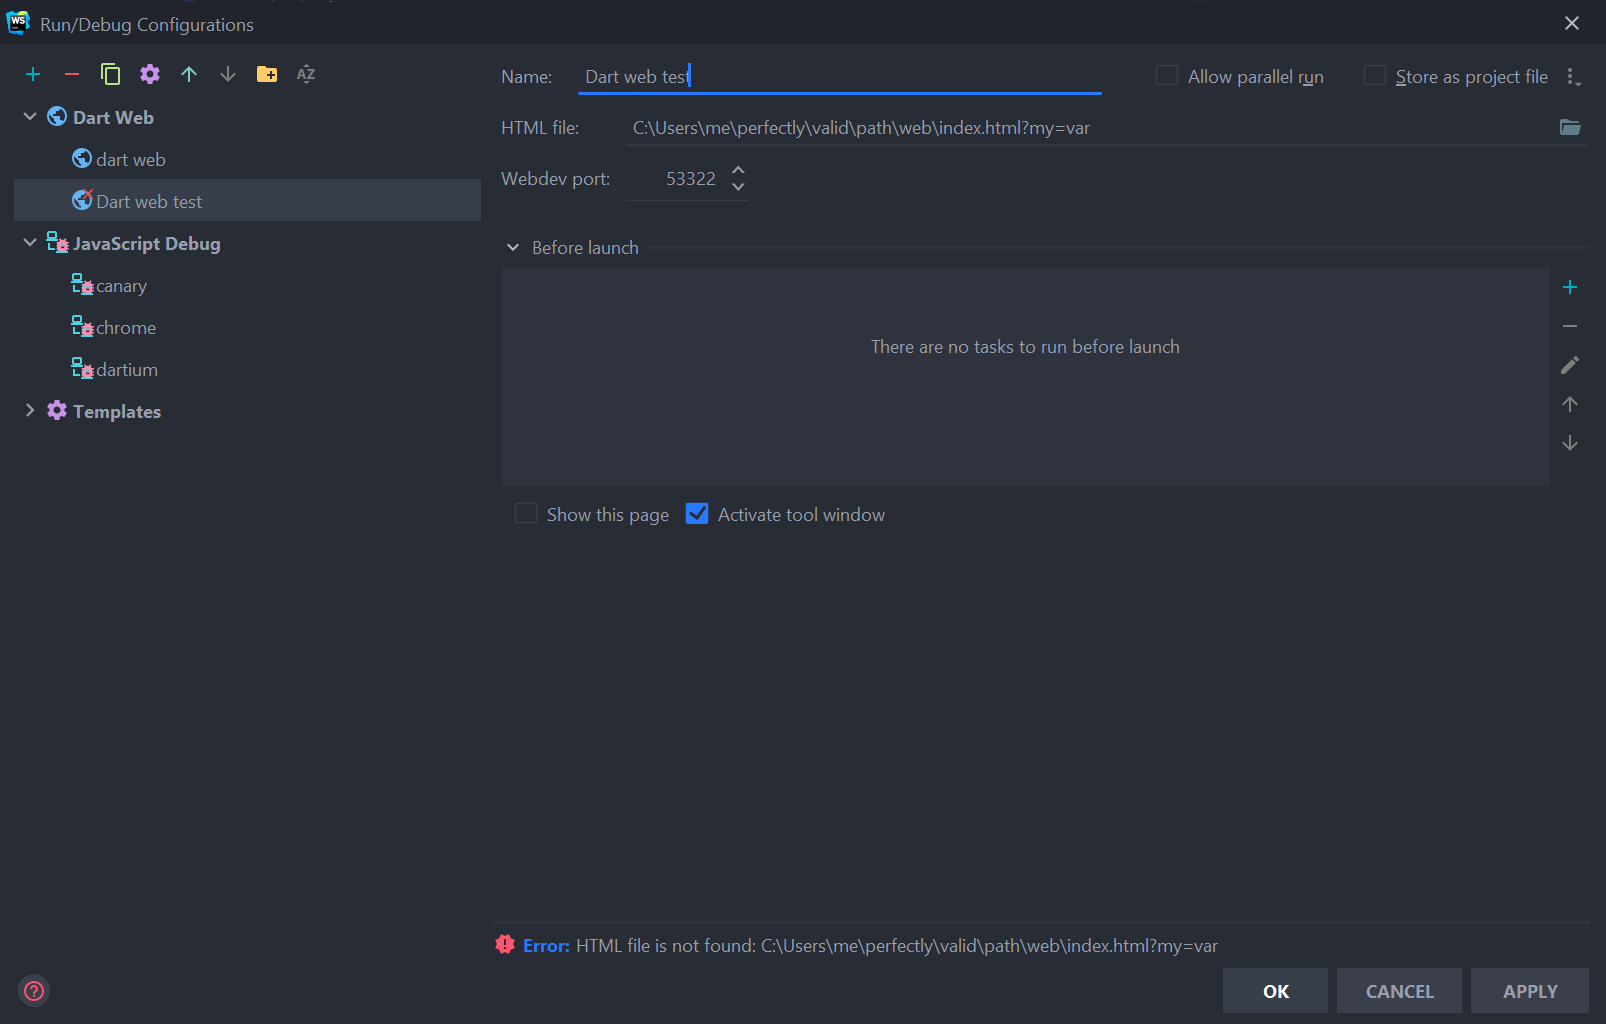The image size is (1606, 1024).
Task: Remove the selected configuration
Action: [x=72, y=74]
